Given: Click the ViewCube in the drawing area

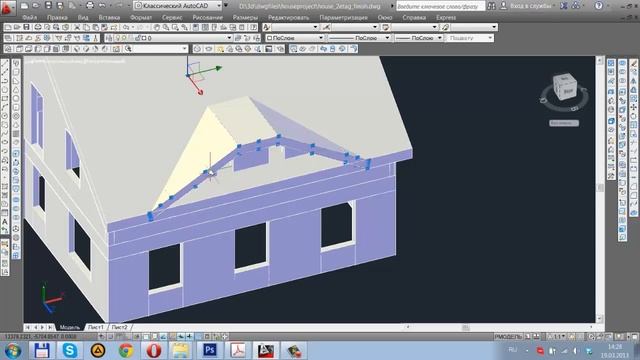Looking at the screenshot, I should tap(565, 87).
